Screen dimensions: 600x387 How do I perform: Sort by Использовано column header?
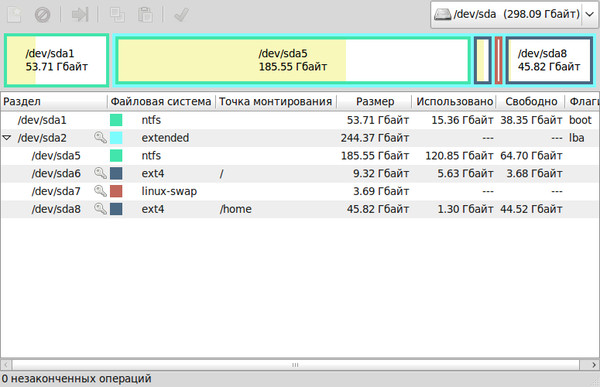pyautogui.click(x=454, y=101)
